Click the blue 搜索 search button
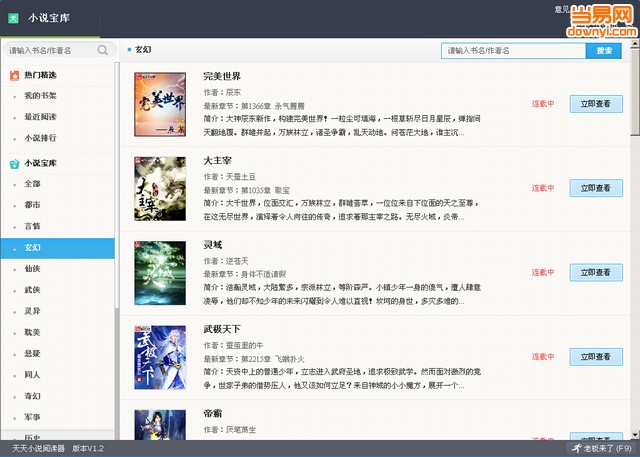Screen dimensions: 640x457 (x=604, y=50)
